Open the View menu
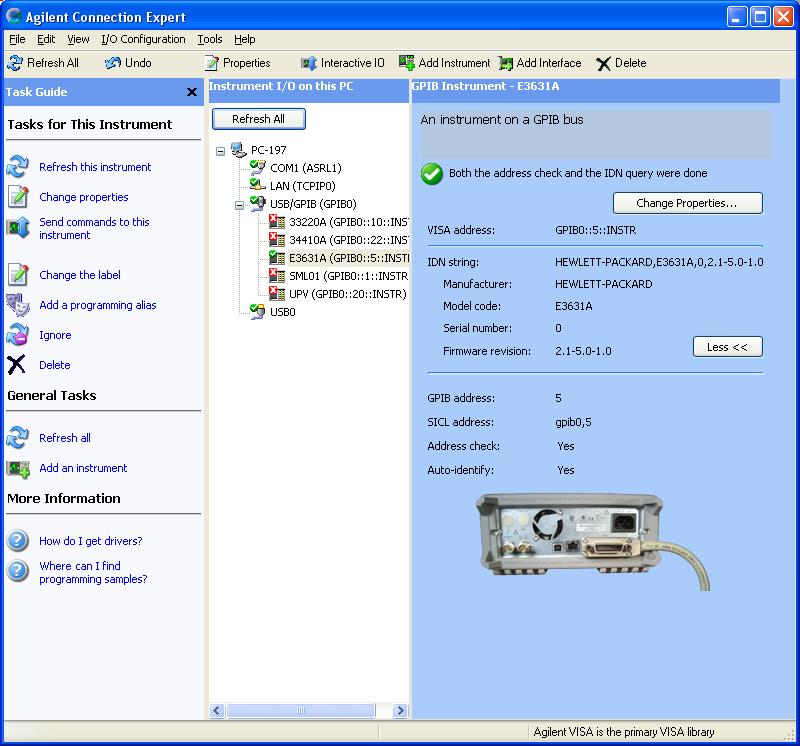The width and height of the screenshot is (800, 746). tap(78, 39)
